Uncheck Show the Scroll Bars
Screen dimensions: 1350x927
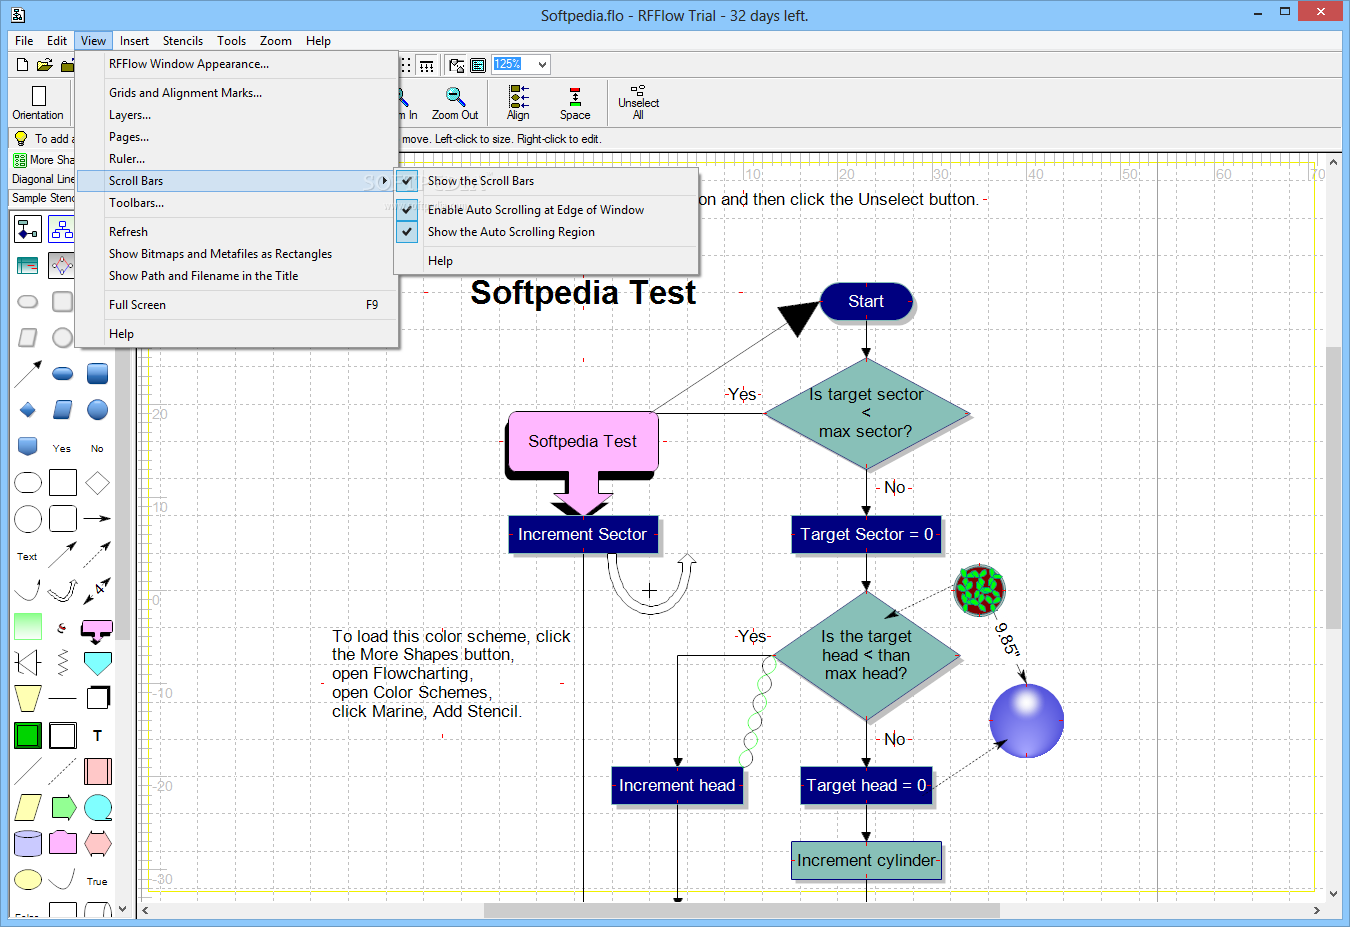[547, 181]
